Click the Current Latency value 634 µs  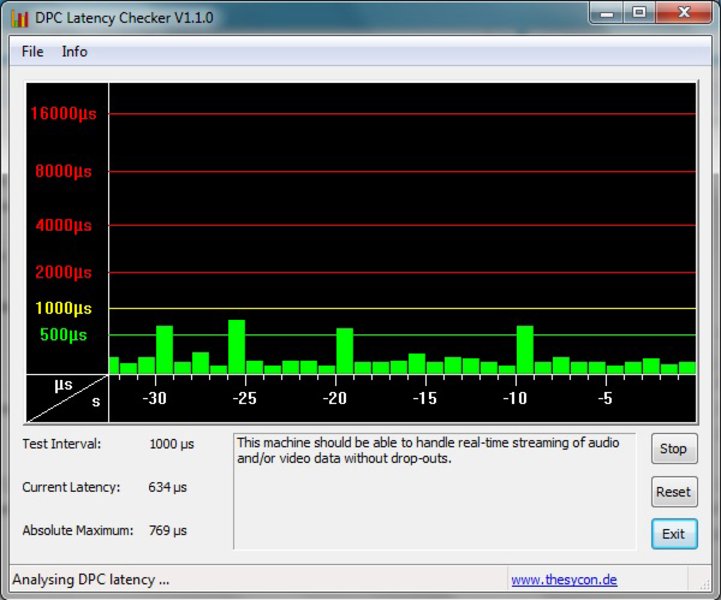coord(167,487)
